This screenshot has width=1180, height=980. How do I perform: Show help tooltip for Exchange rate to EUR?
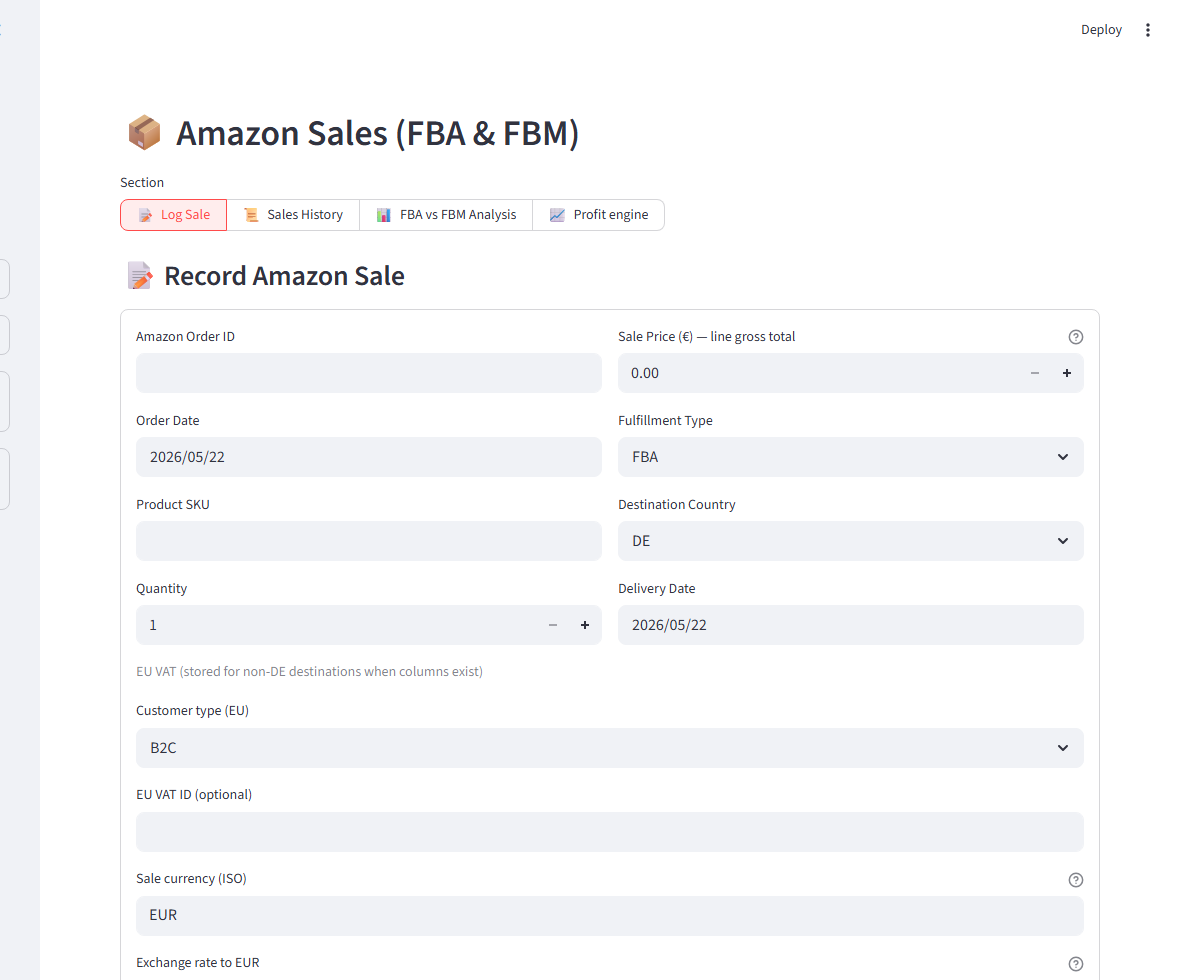tap(1075, 964)
